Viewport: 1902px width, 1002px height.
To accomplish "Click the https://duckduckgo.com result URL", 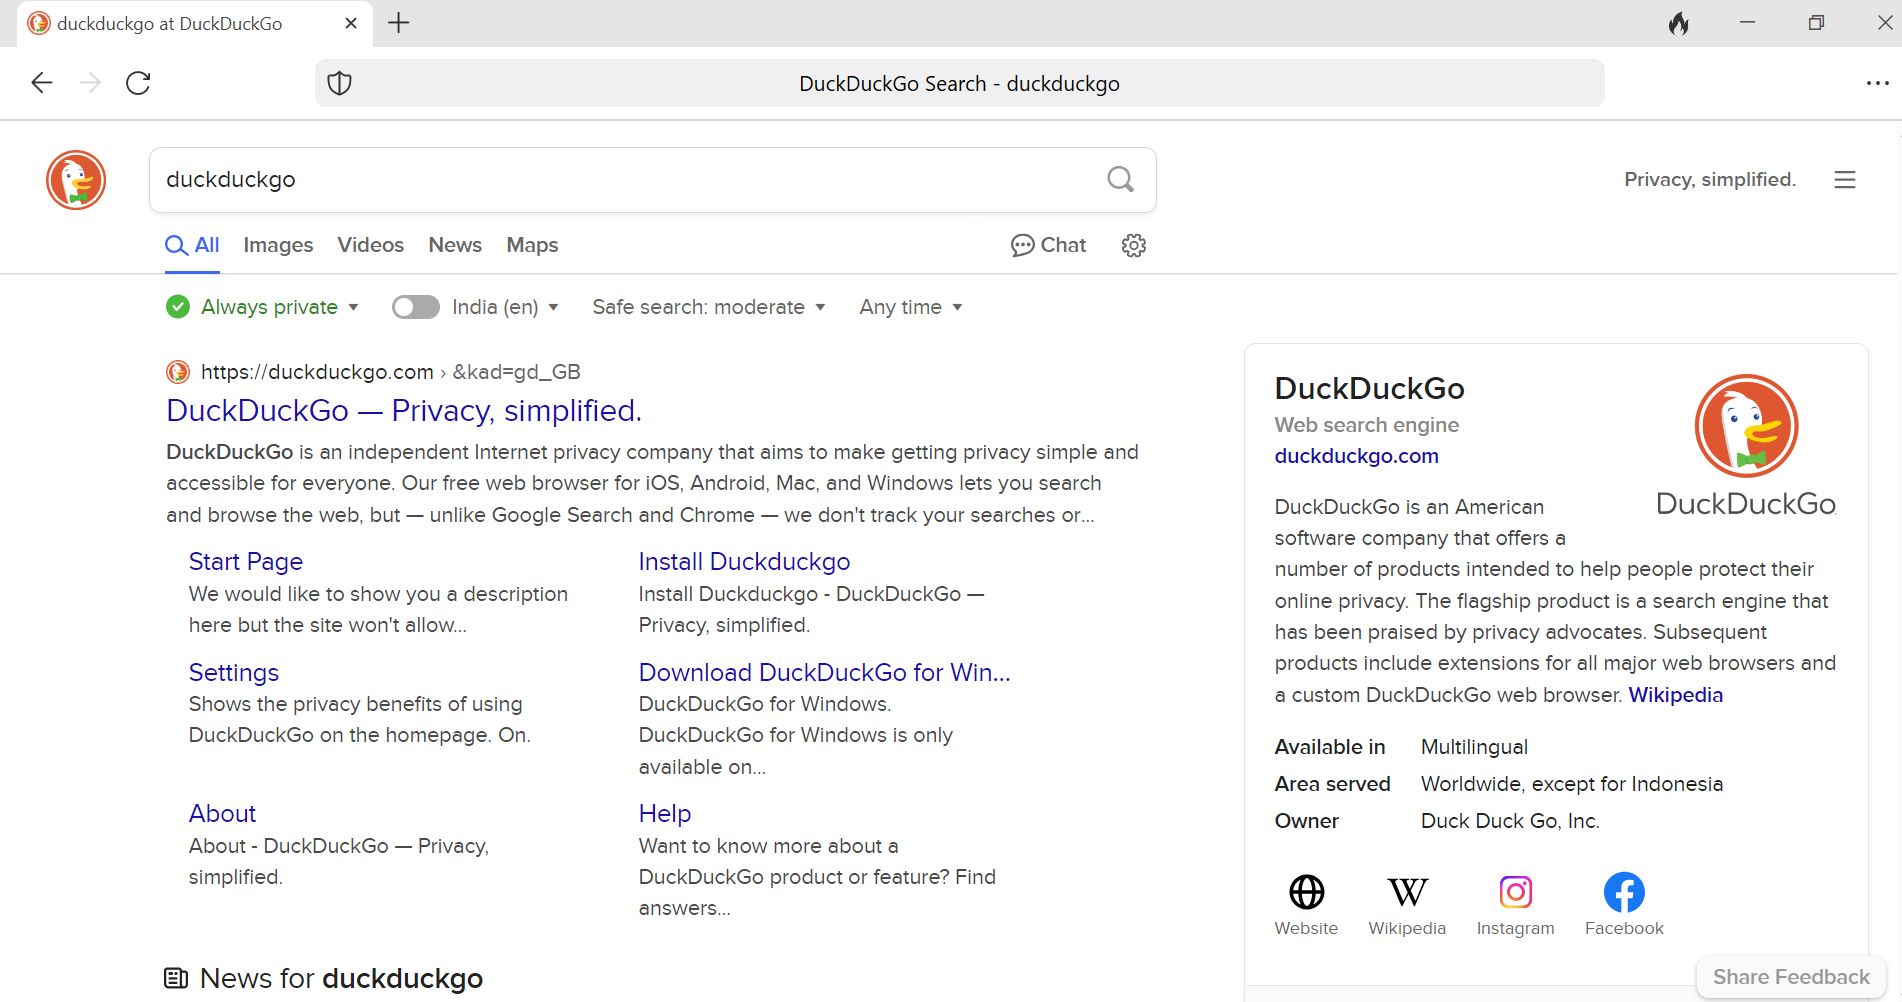I will tap(317, 372).
